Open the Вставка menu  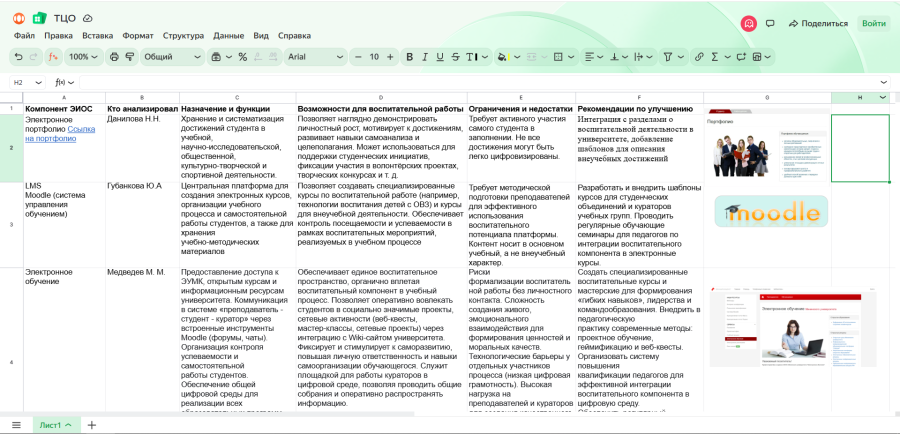(x=98, y=36)
